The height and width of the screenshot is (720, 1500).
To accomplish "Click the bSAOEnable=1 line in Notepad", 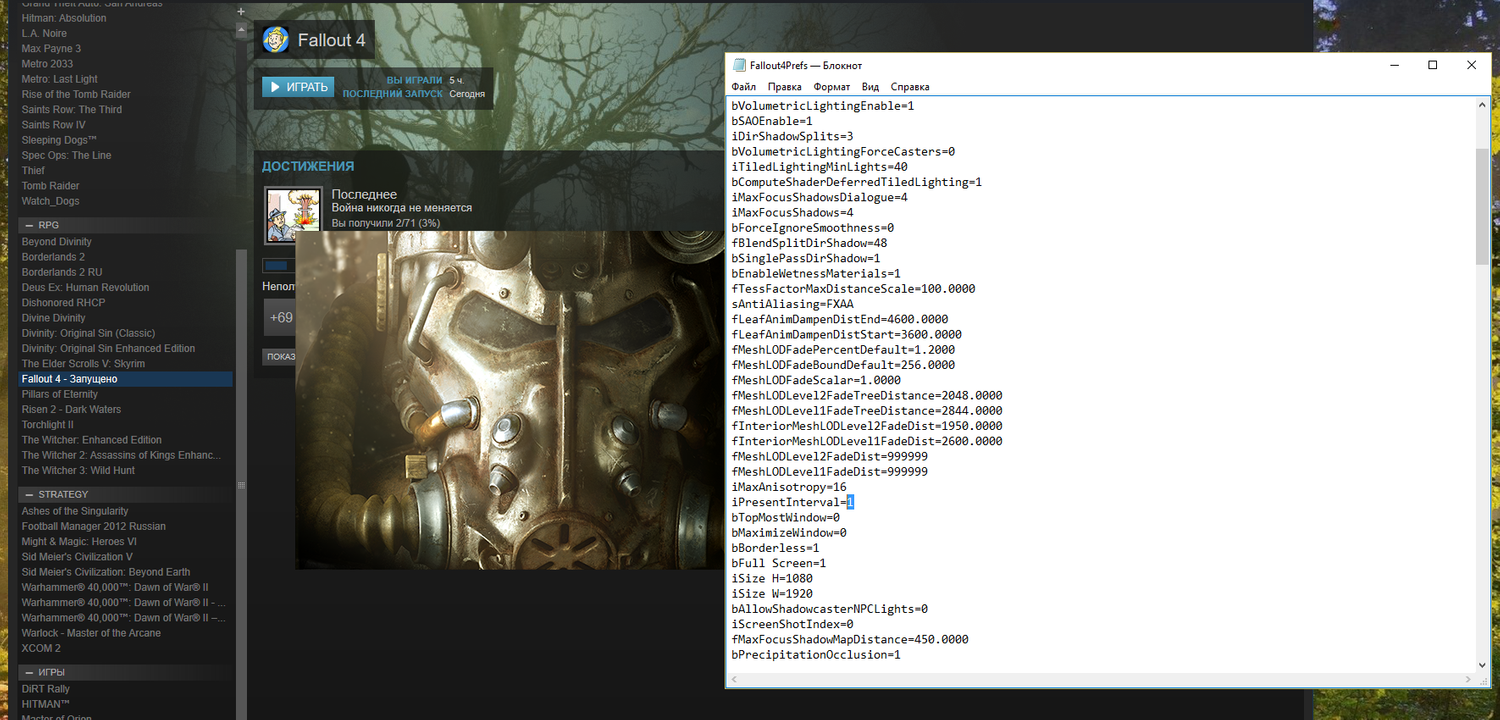I will (772, 121).
